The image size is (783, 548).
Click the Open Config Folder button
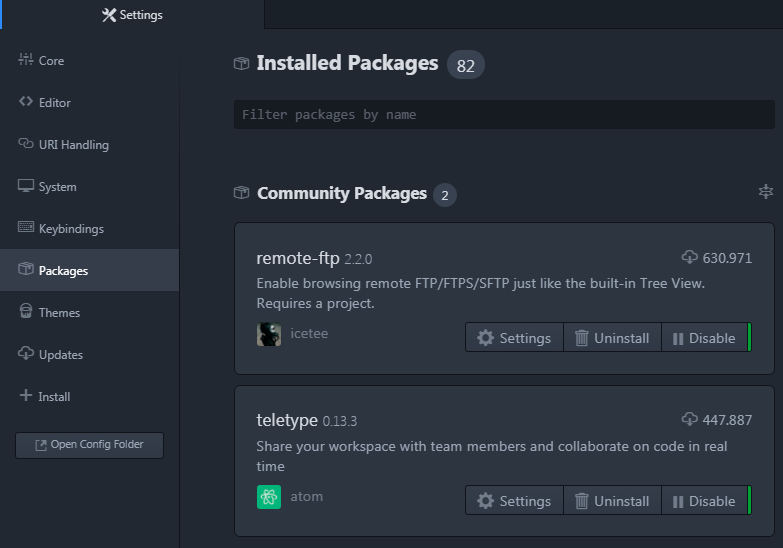click(89, 445)
